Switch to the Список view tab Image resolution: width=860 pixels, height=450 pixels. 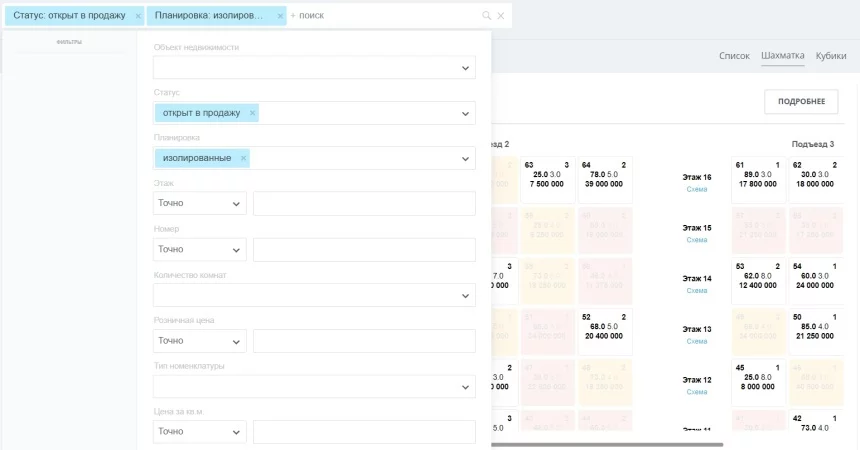click(734, 55)
